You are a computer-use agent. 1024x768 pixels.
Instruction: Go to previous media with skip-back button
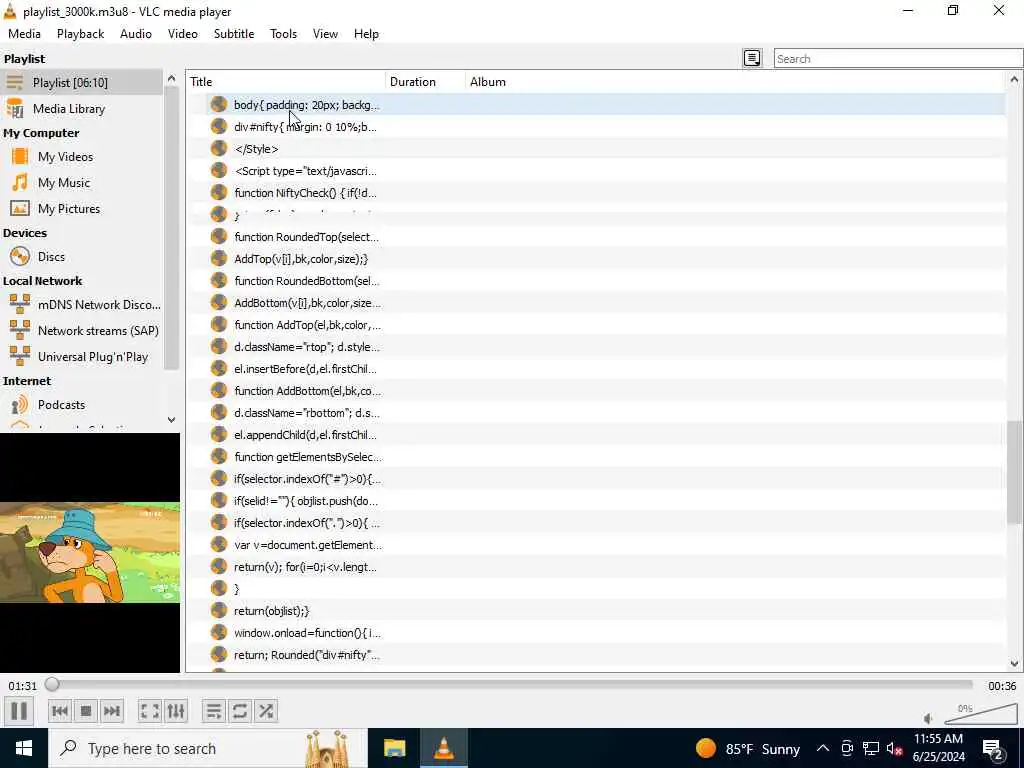60,711
